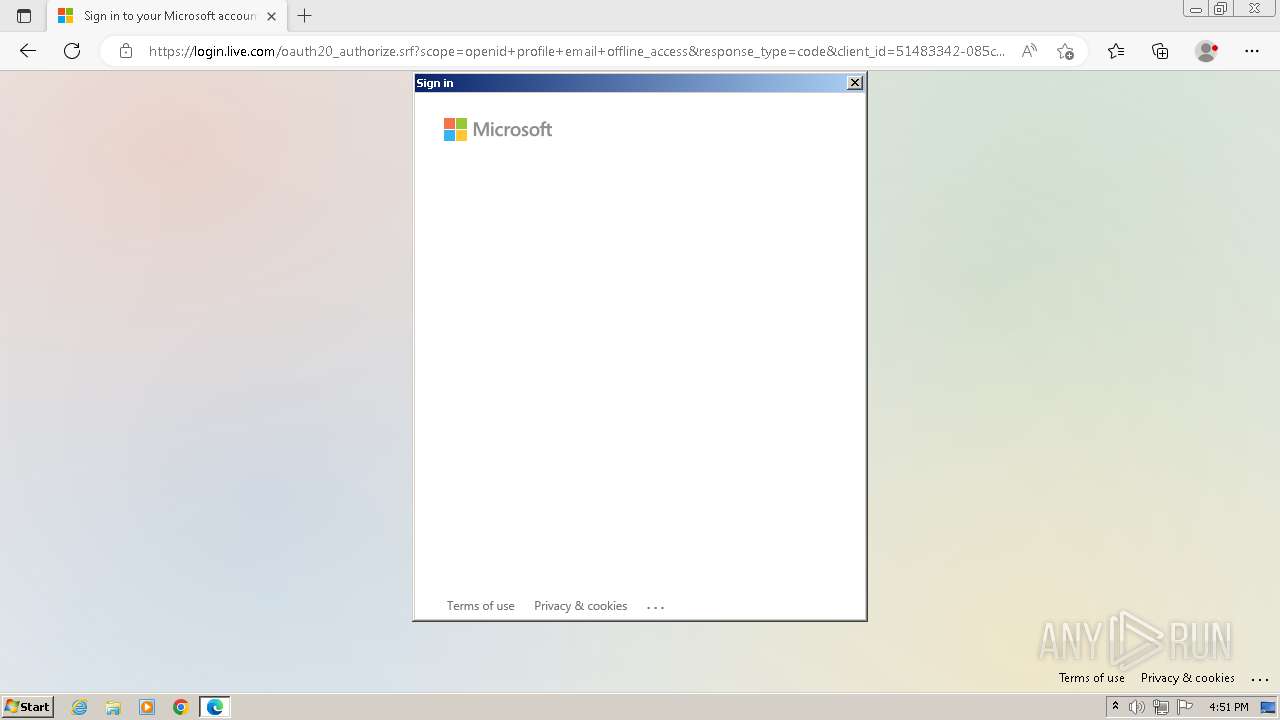Expand page footer ellipsis options

pos(1260,679)
